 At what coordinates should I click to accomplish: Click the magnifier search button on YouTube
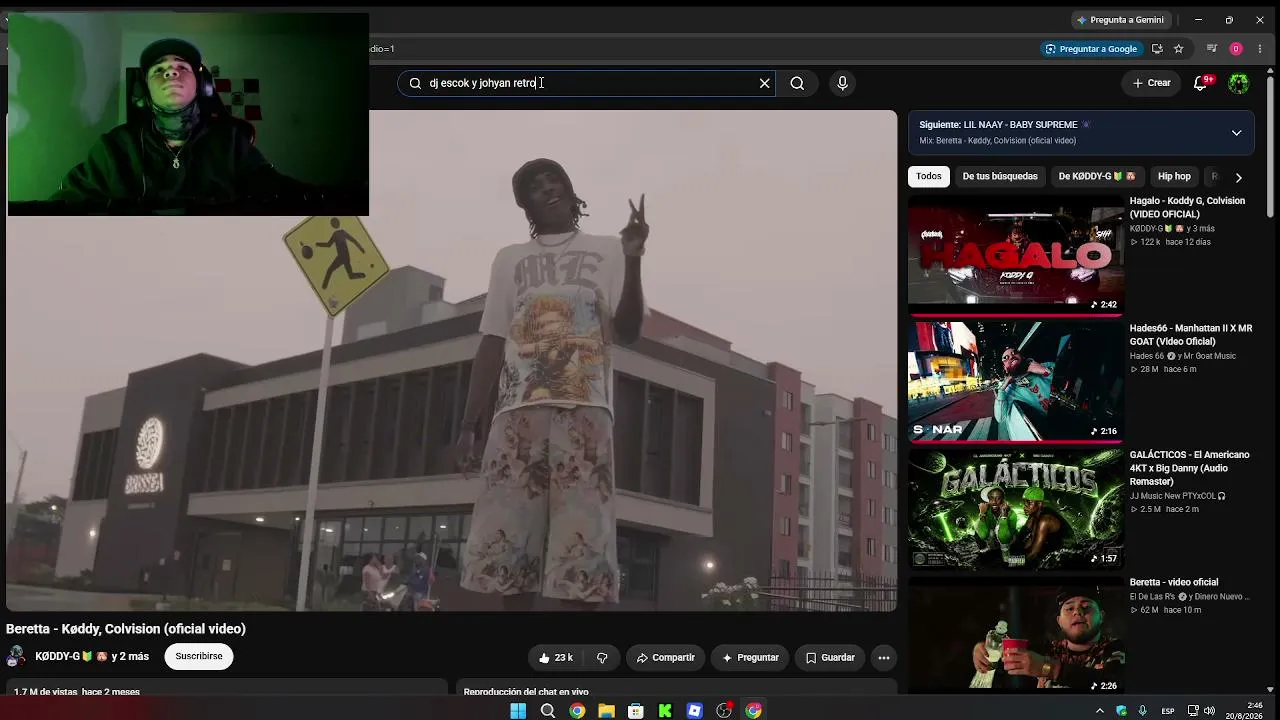(797, 83)
